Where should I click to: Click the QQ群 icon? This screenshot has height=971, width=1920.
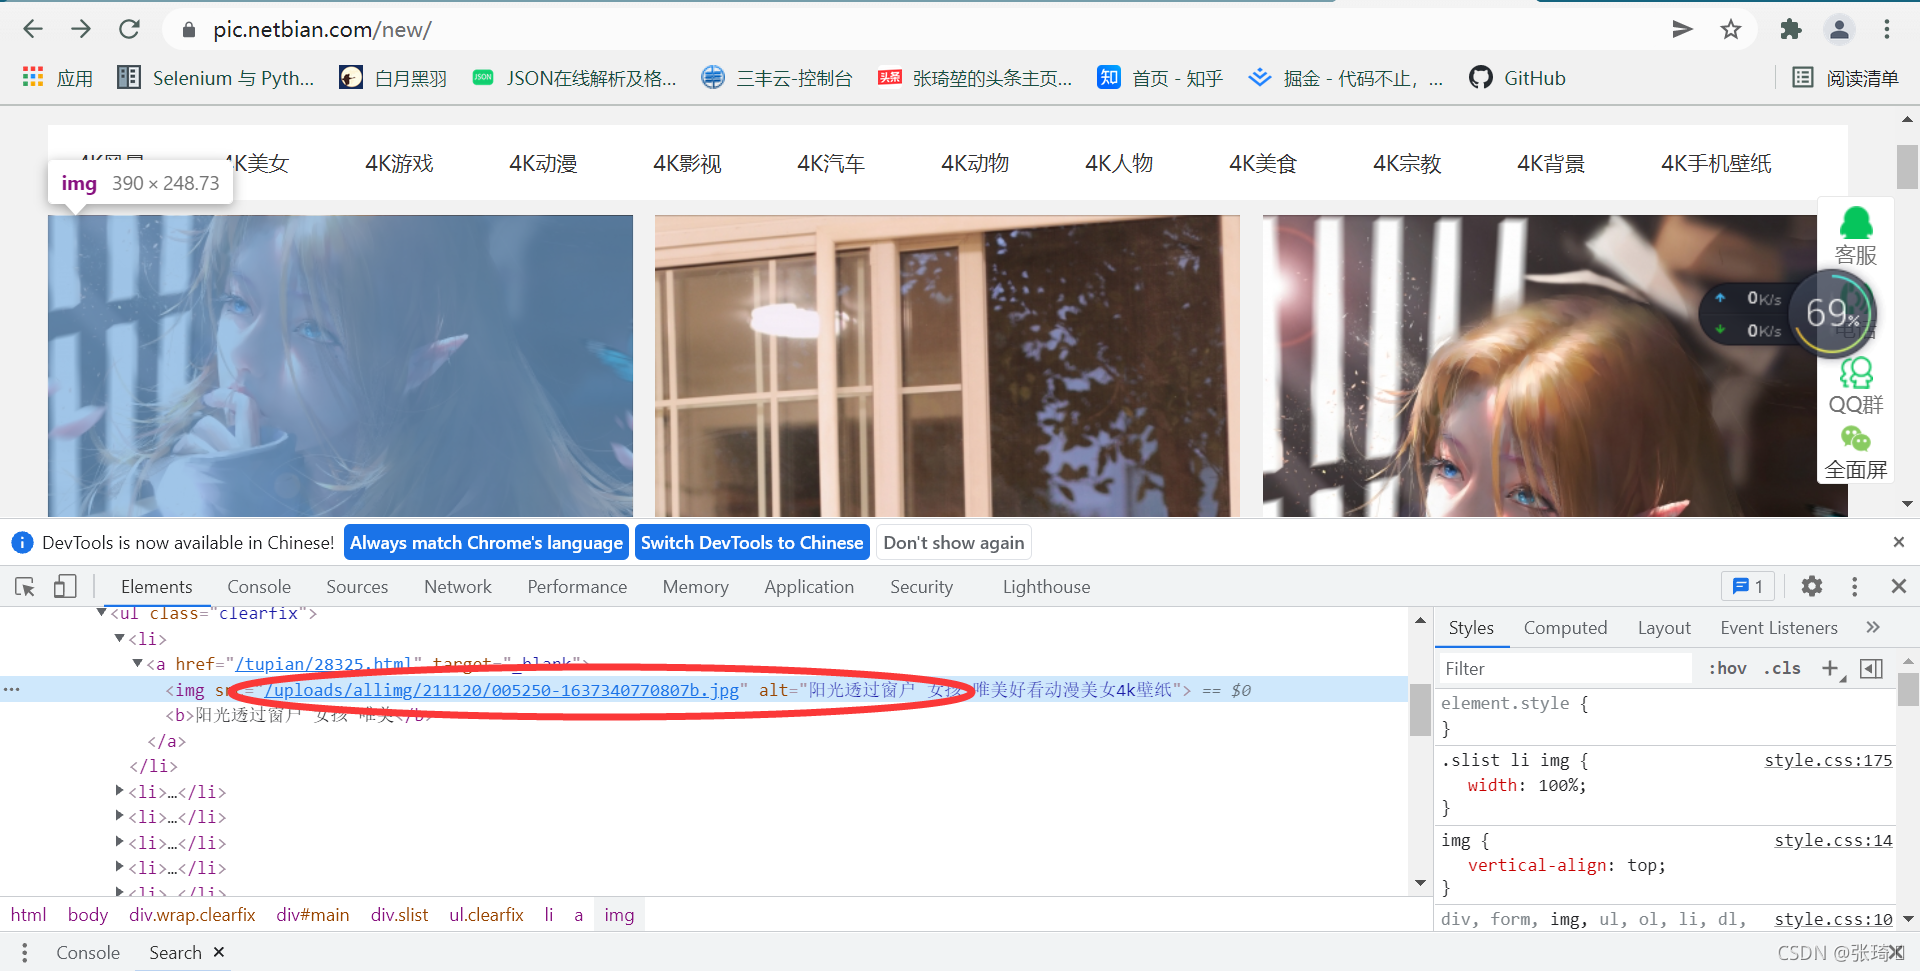coord(1856,386)
